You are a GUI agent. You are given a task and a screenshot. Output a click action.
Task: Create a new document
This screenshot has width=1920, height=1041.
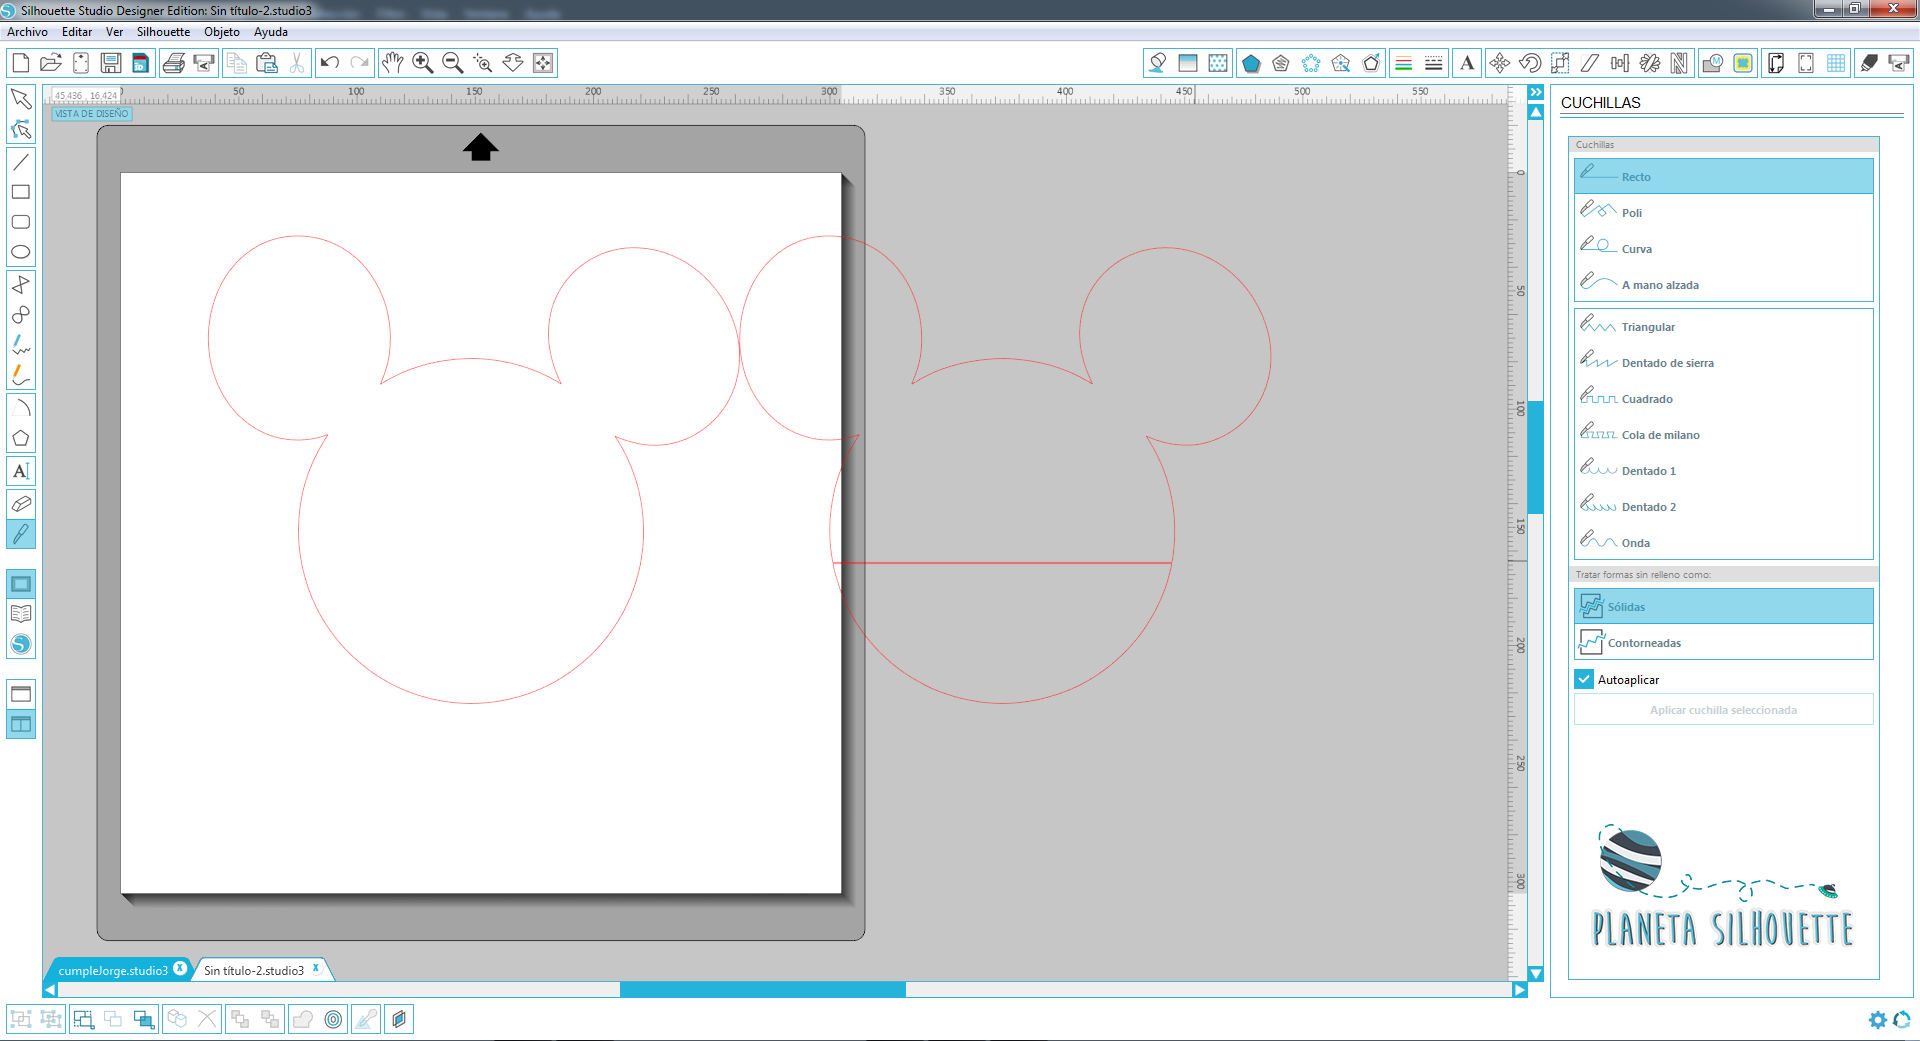(21, 63)
